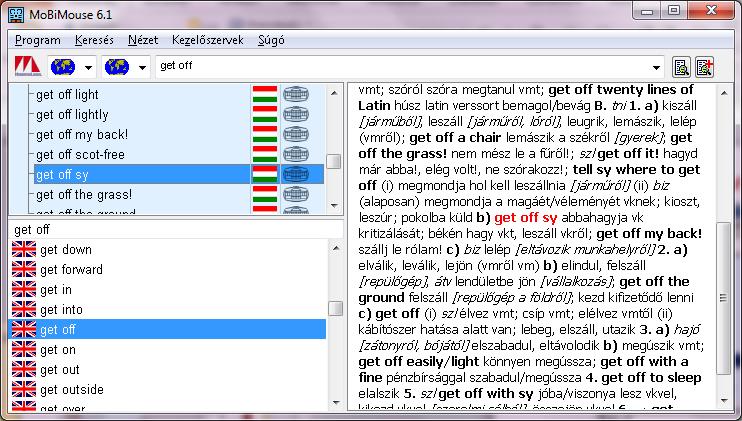This screenshot has height=421, width=742.
Task: Open the Program menu
Action: (38, 40)
